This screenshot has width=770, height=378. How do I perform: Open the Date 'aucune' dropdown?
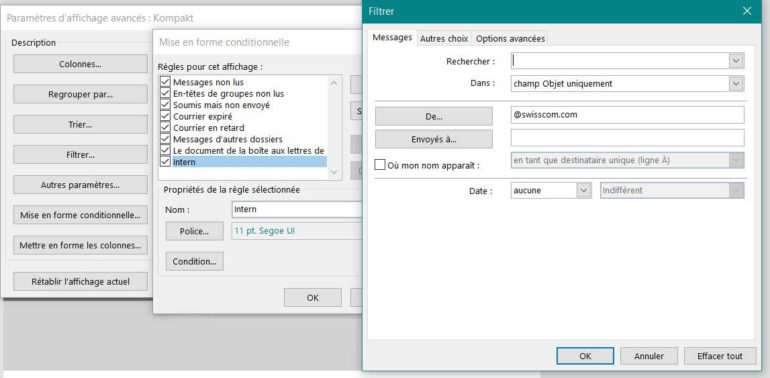point(583,190)
